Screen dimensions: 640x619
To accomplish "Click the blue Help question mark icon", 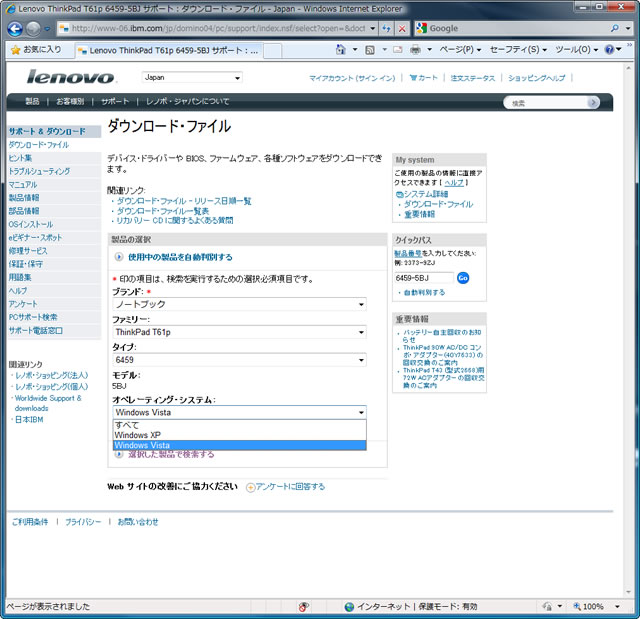I will 609,50.
